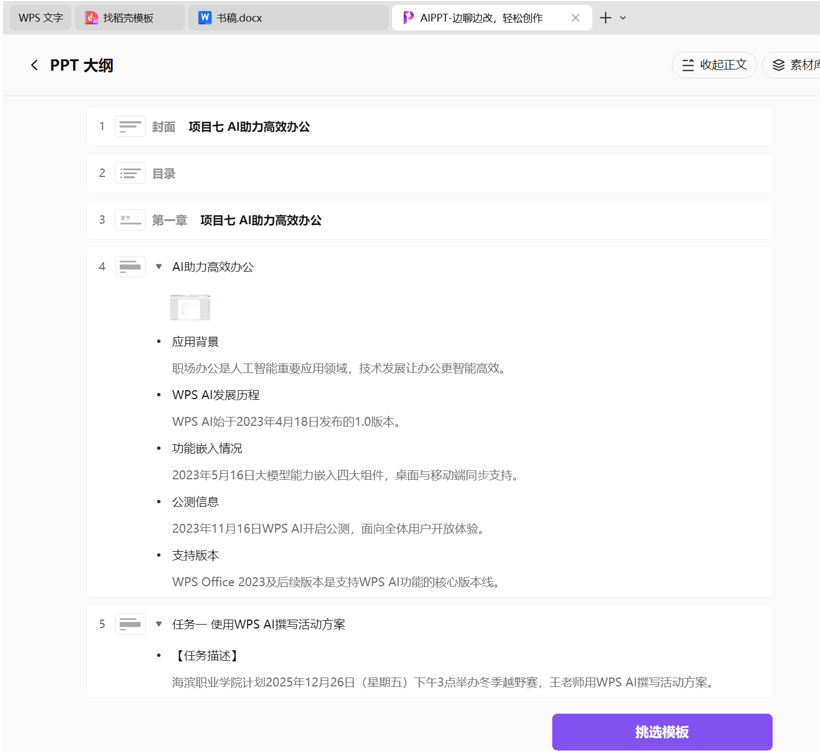The image size is (820, 751).
Task: Click the 应用背景 bullet heading
Action: [196, 342]
